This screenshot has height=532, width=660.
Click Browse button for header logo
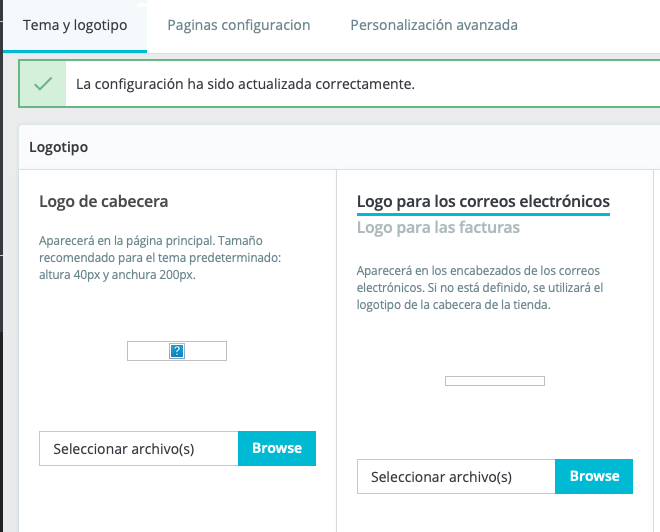pyautogui.click(x=277, y=448)
